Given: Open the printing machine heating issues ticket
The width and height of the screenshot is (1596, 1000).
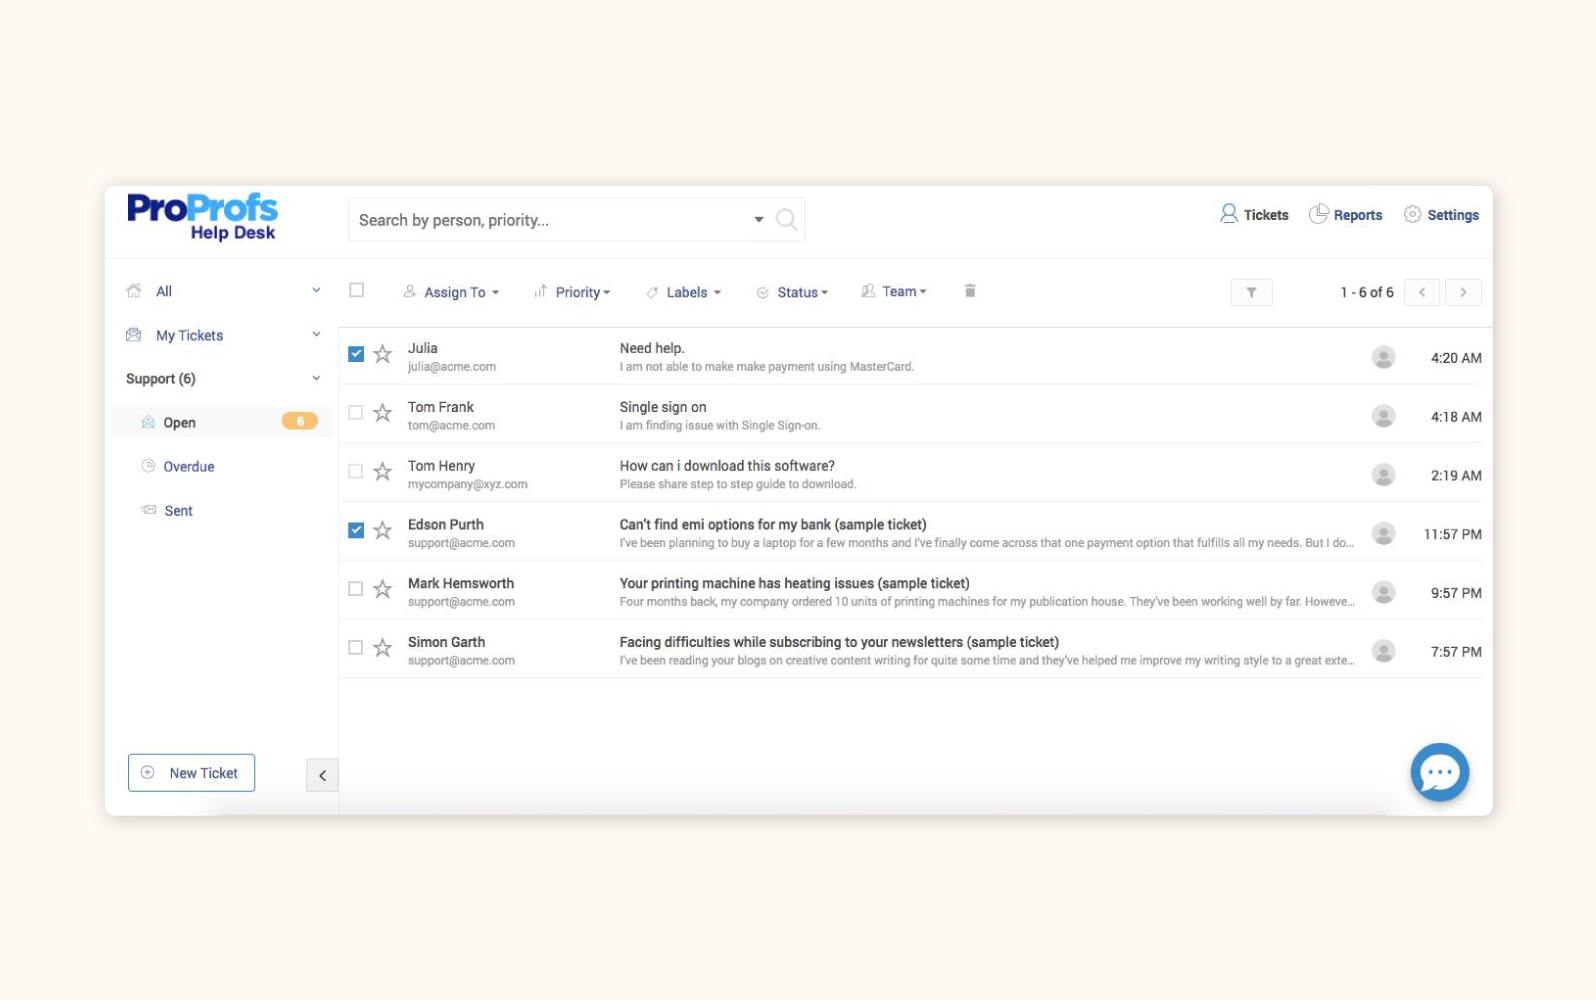Looking at the screenshot, I should coord(794,583).
